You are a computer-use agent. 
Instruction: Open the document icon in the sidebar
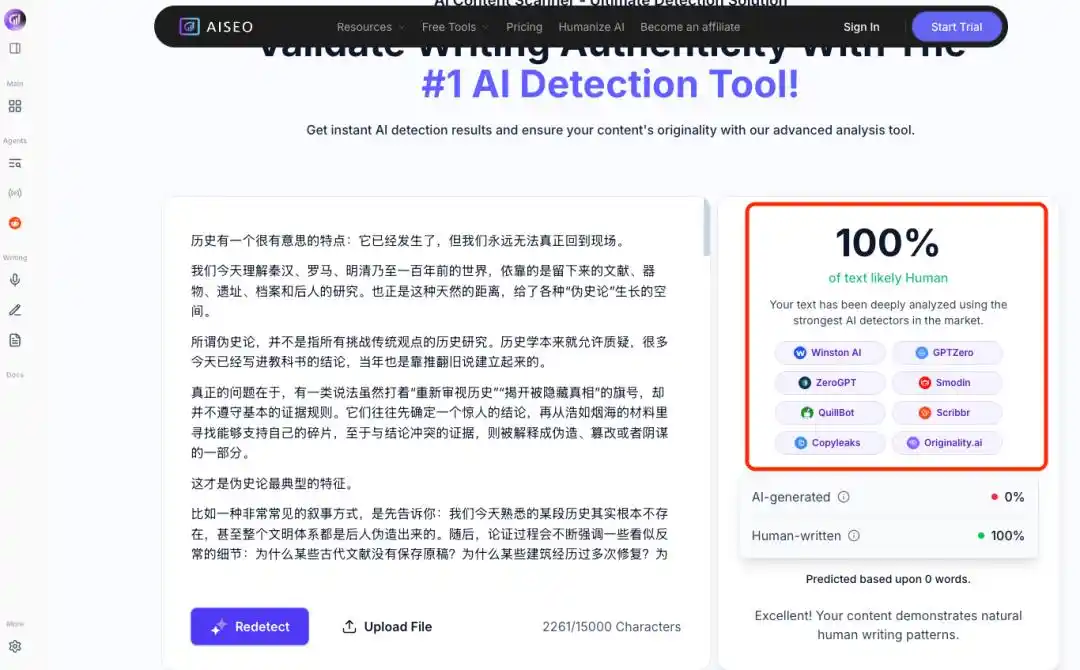tap(15, 340)
